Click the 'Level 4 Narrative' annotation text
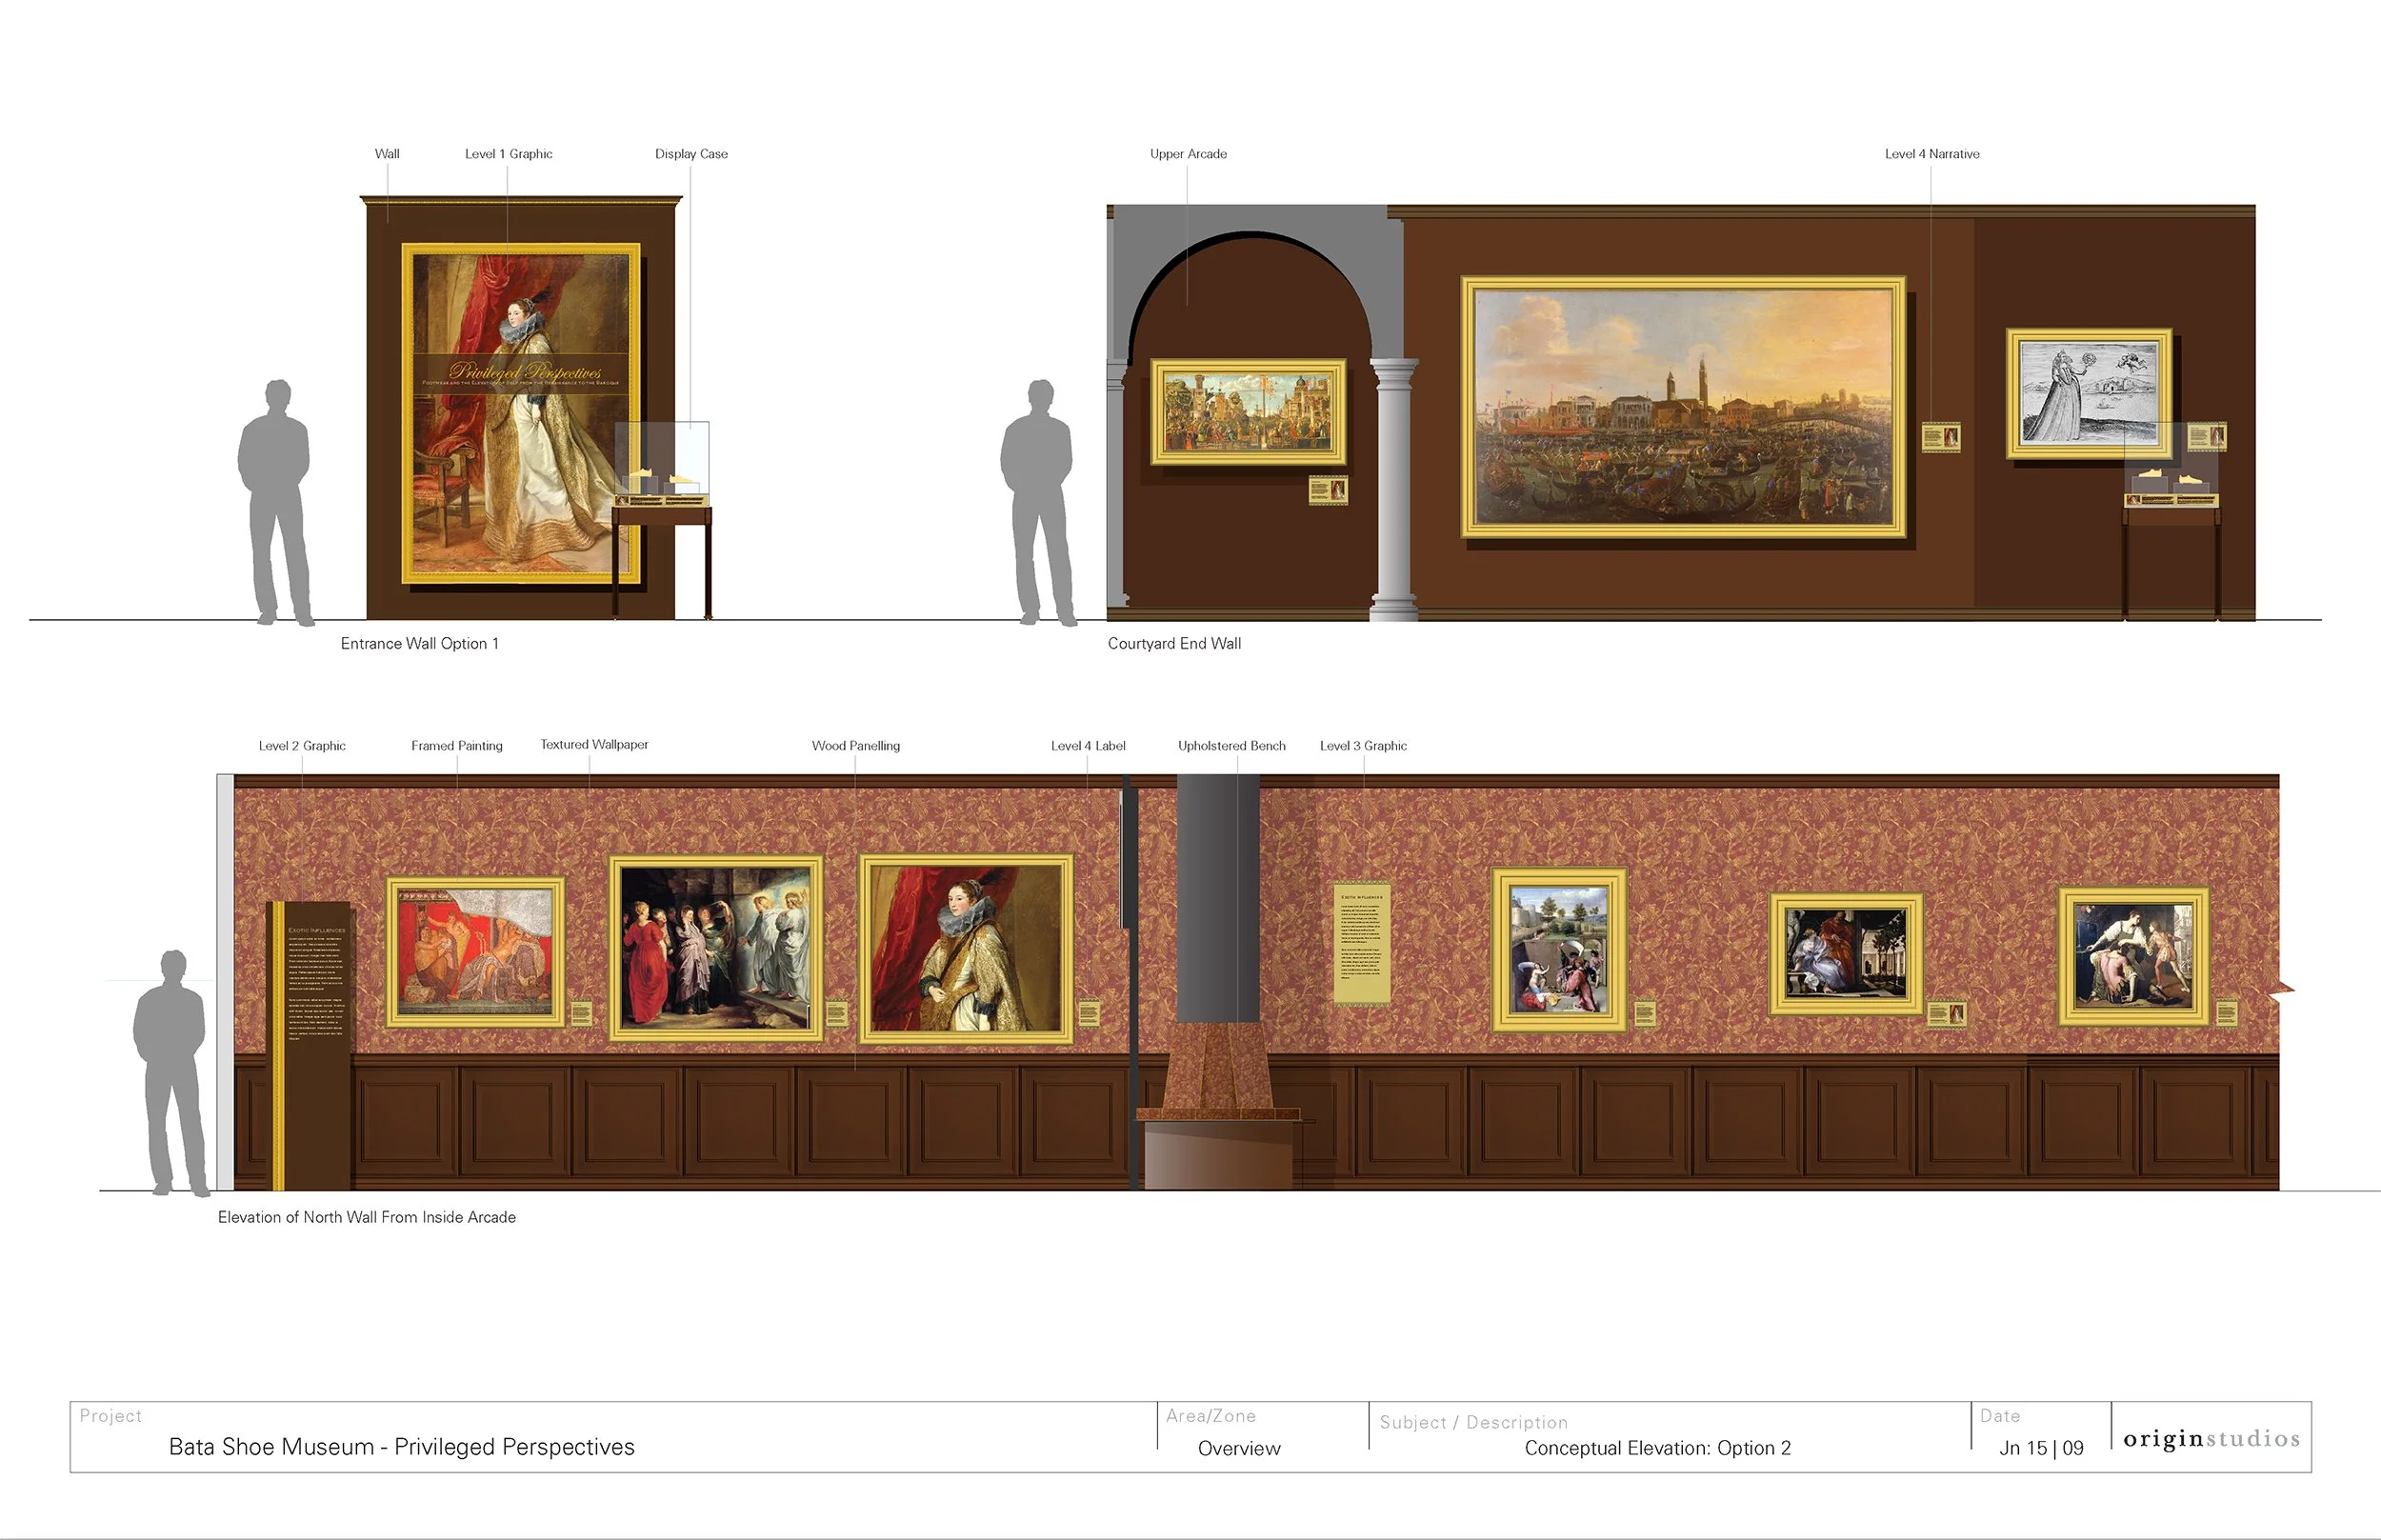The width and height of the screenshot is (2381, 1540). [1931, 154]
